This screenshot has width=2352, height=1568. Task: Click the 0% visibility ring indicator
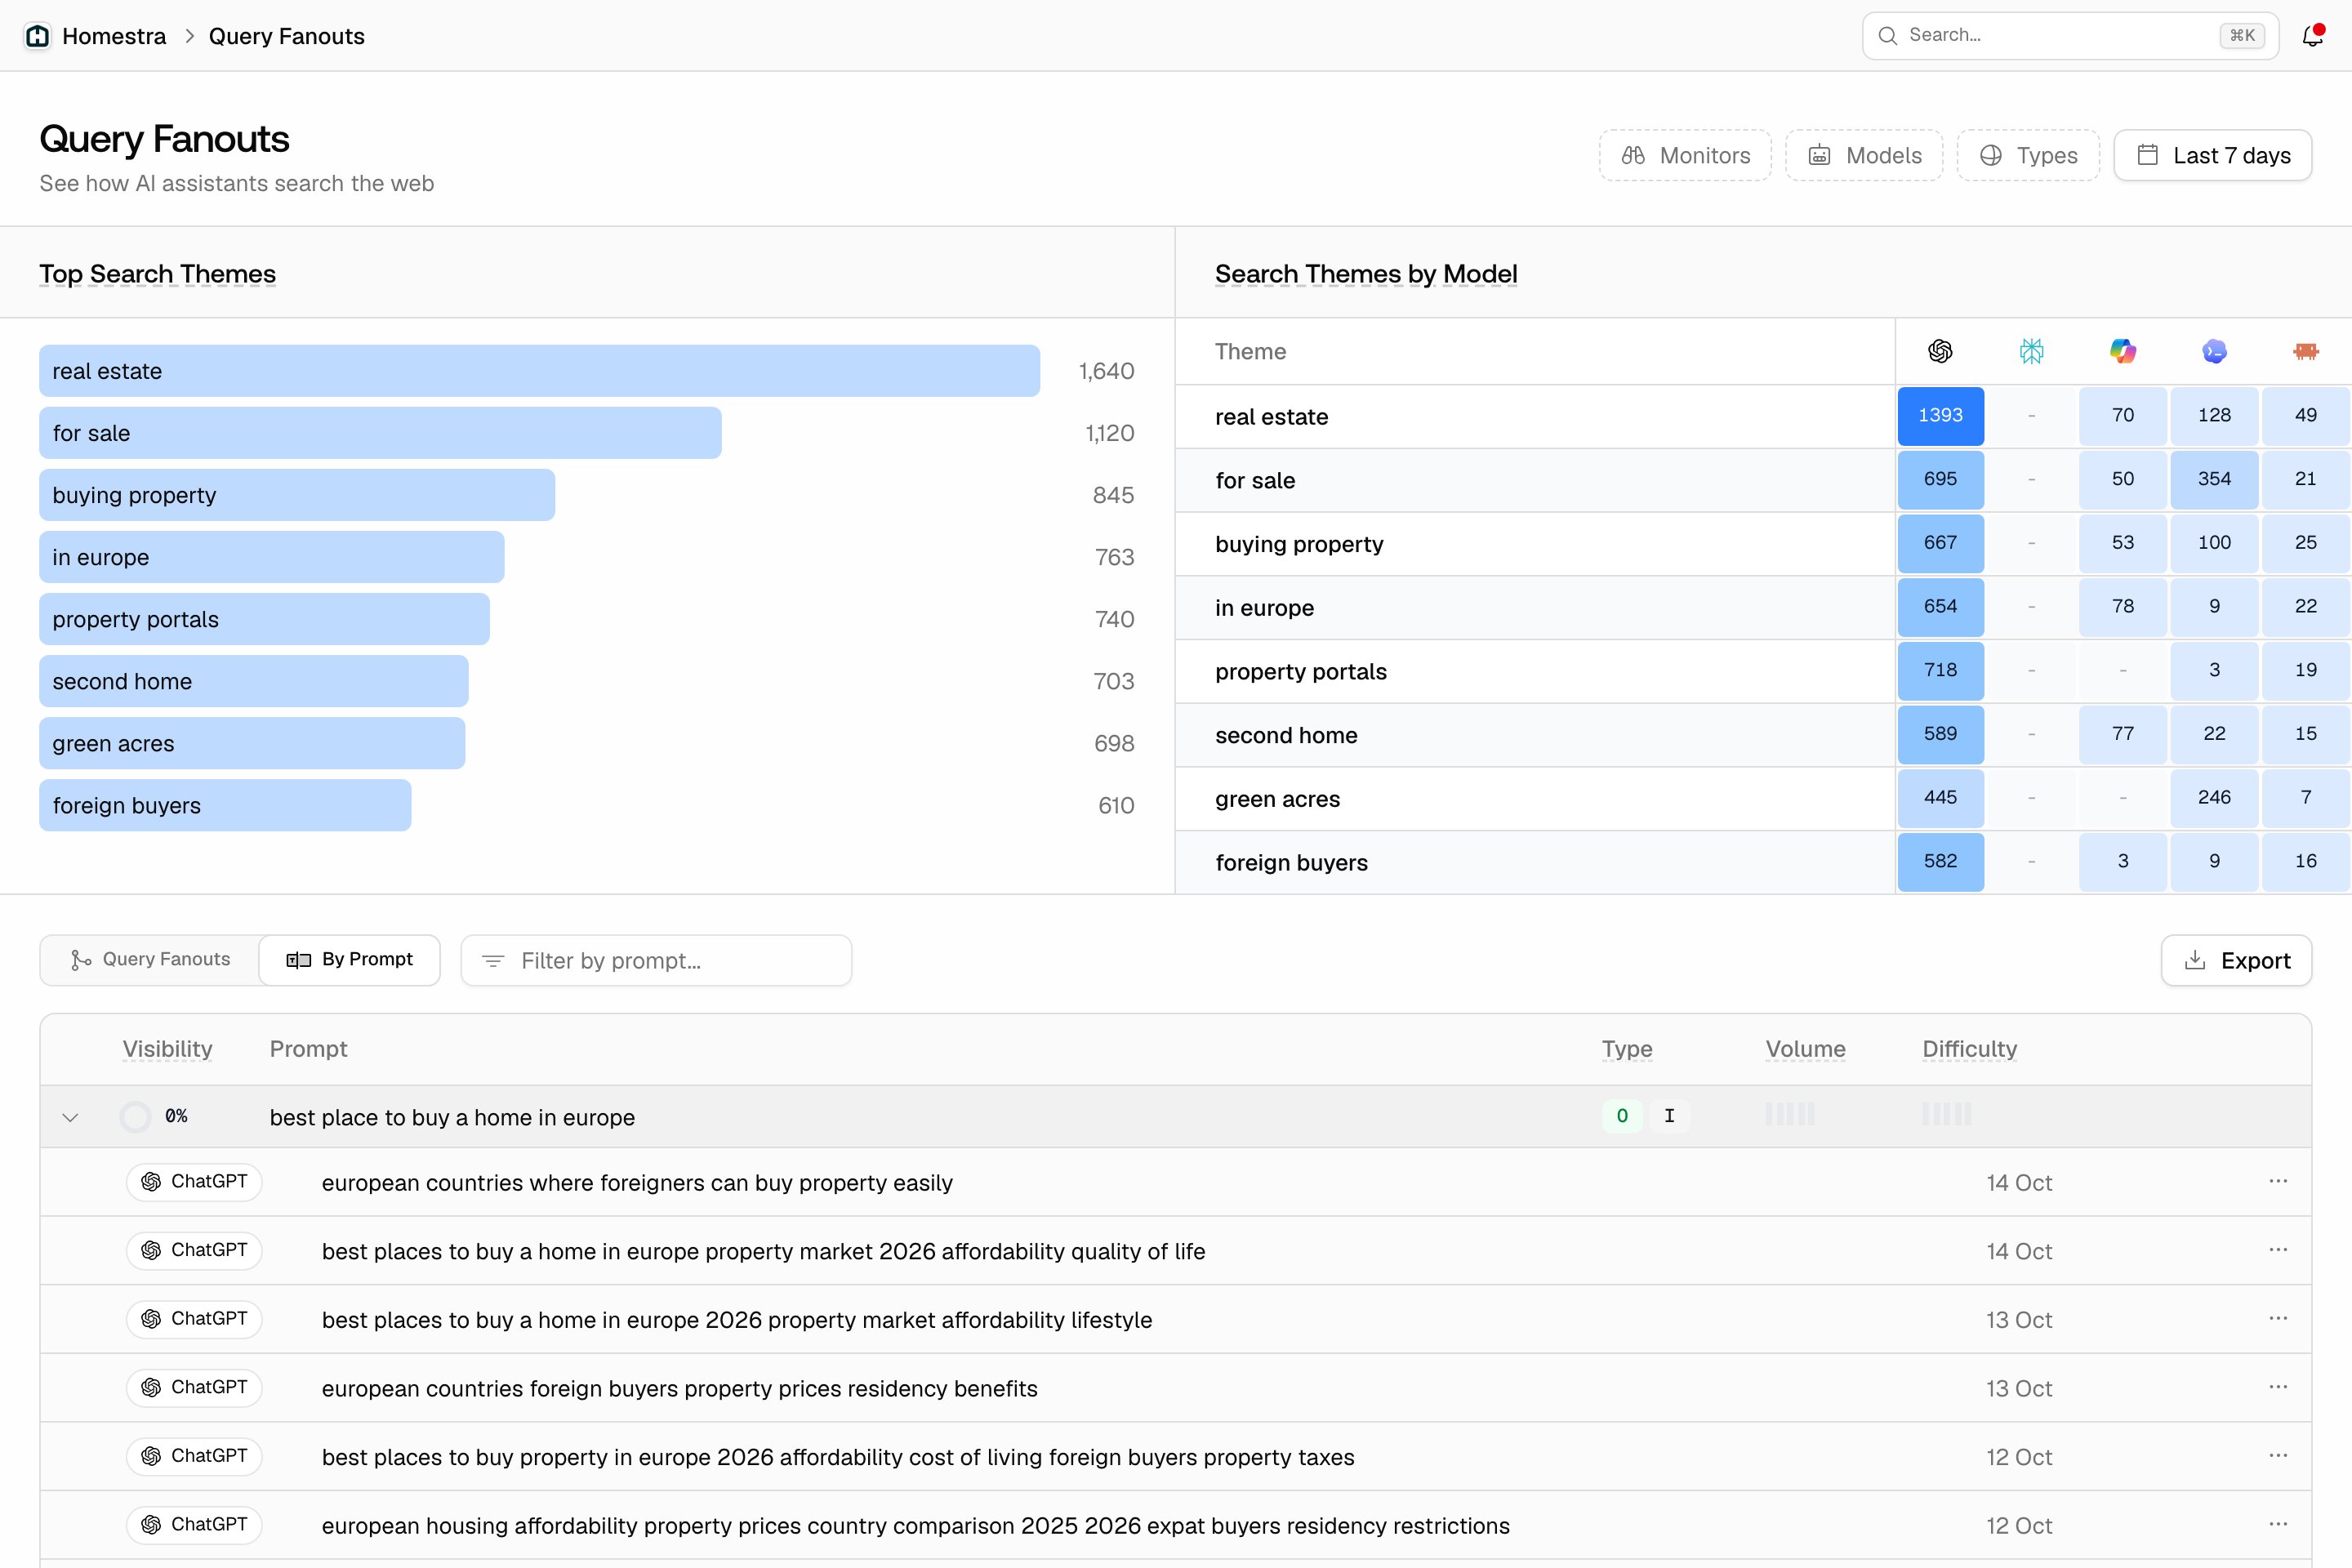tap(135, 1117)
